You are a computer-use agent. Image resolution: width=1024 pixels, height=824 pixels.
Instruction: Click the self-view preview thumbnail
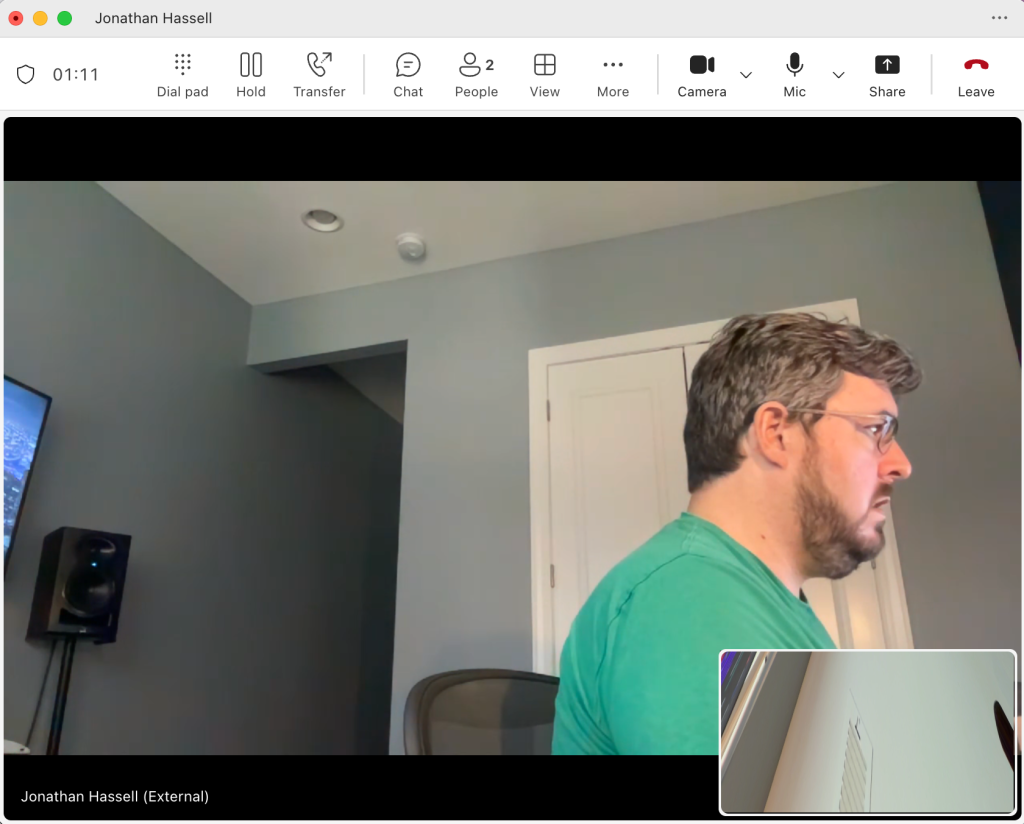point(867,732)
